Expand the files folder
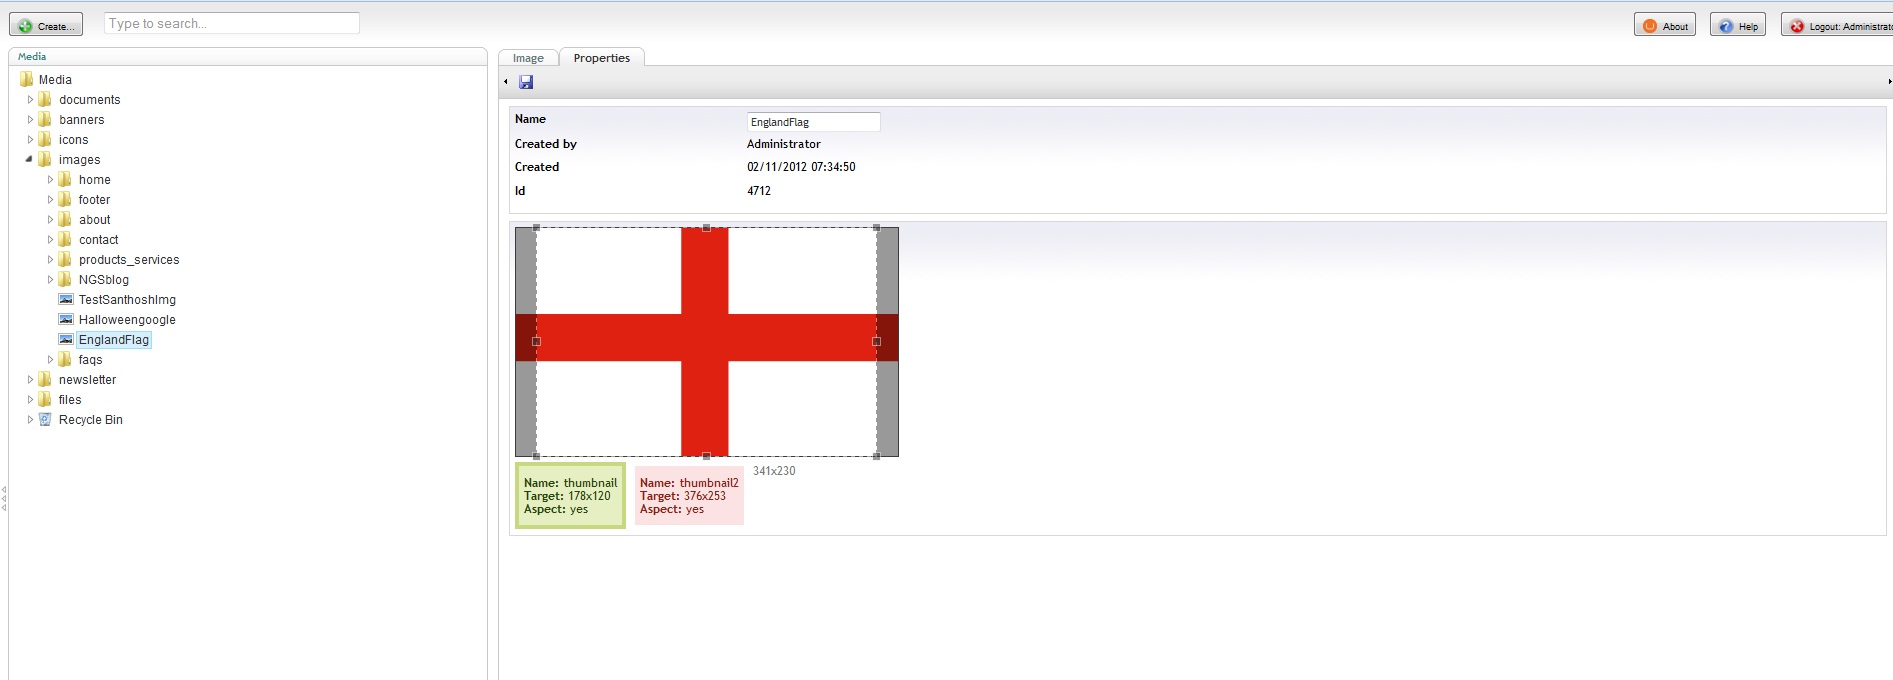 tap(30, 400)
